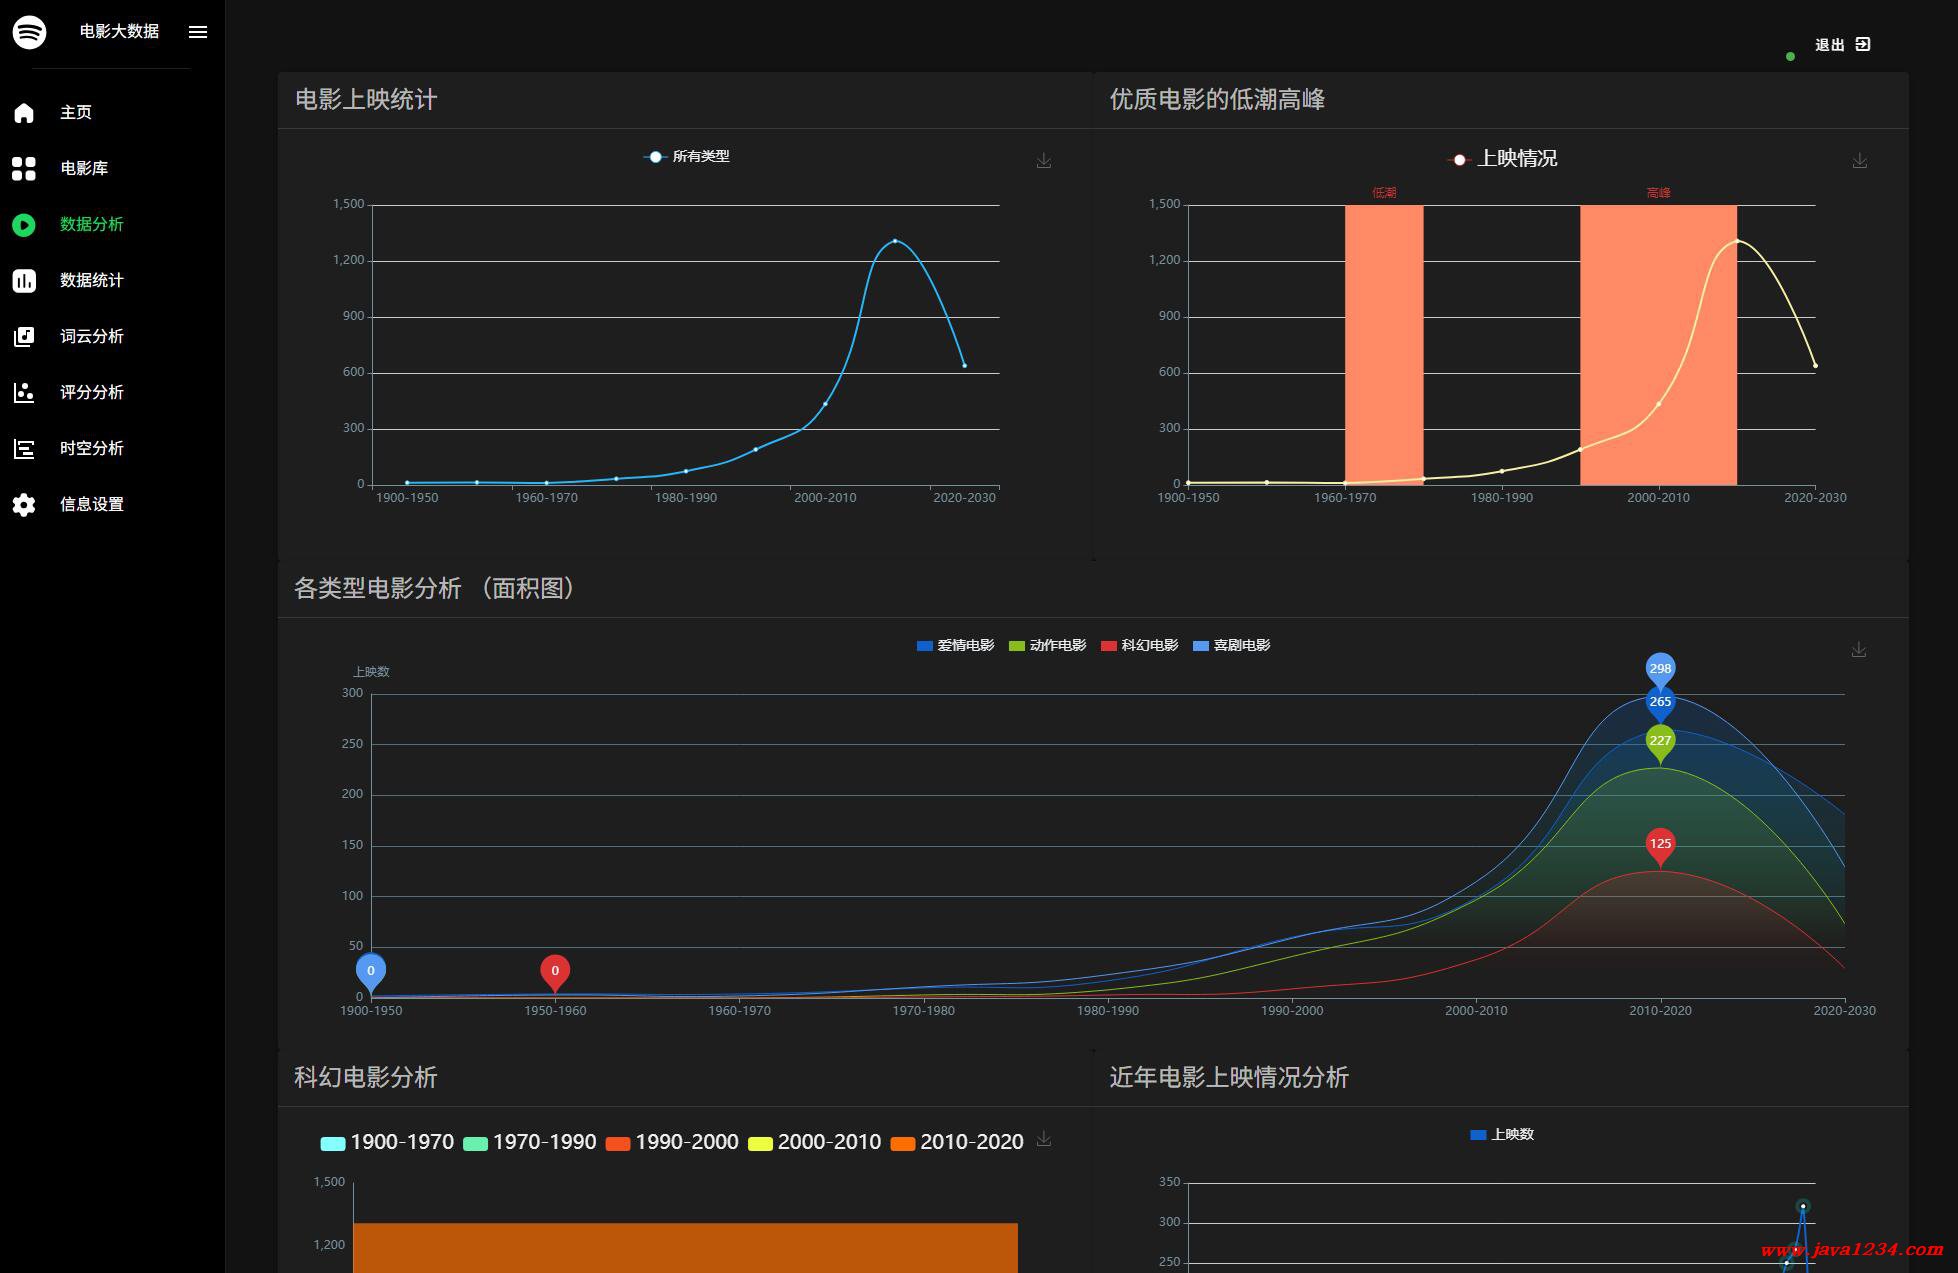Image resolution: width=1958 pixels, height=1273 pixels.
Task: Click the logout icon next to 退出
Action: (1863, 44)
